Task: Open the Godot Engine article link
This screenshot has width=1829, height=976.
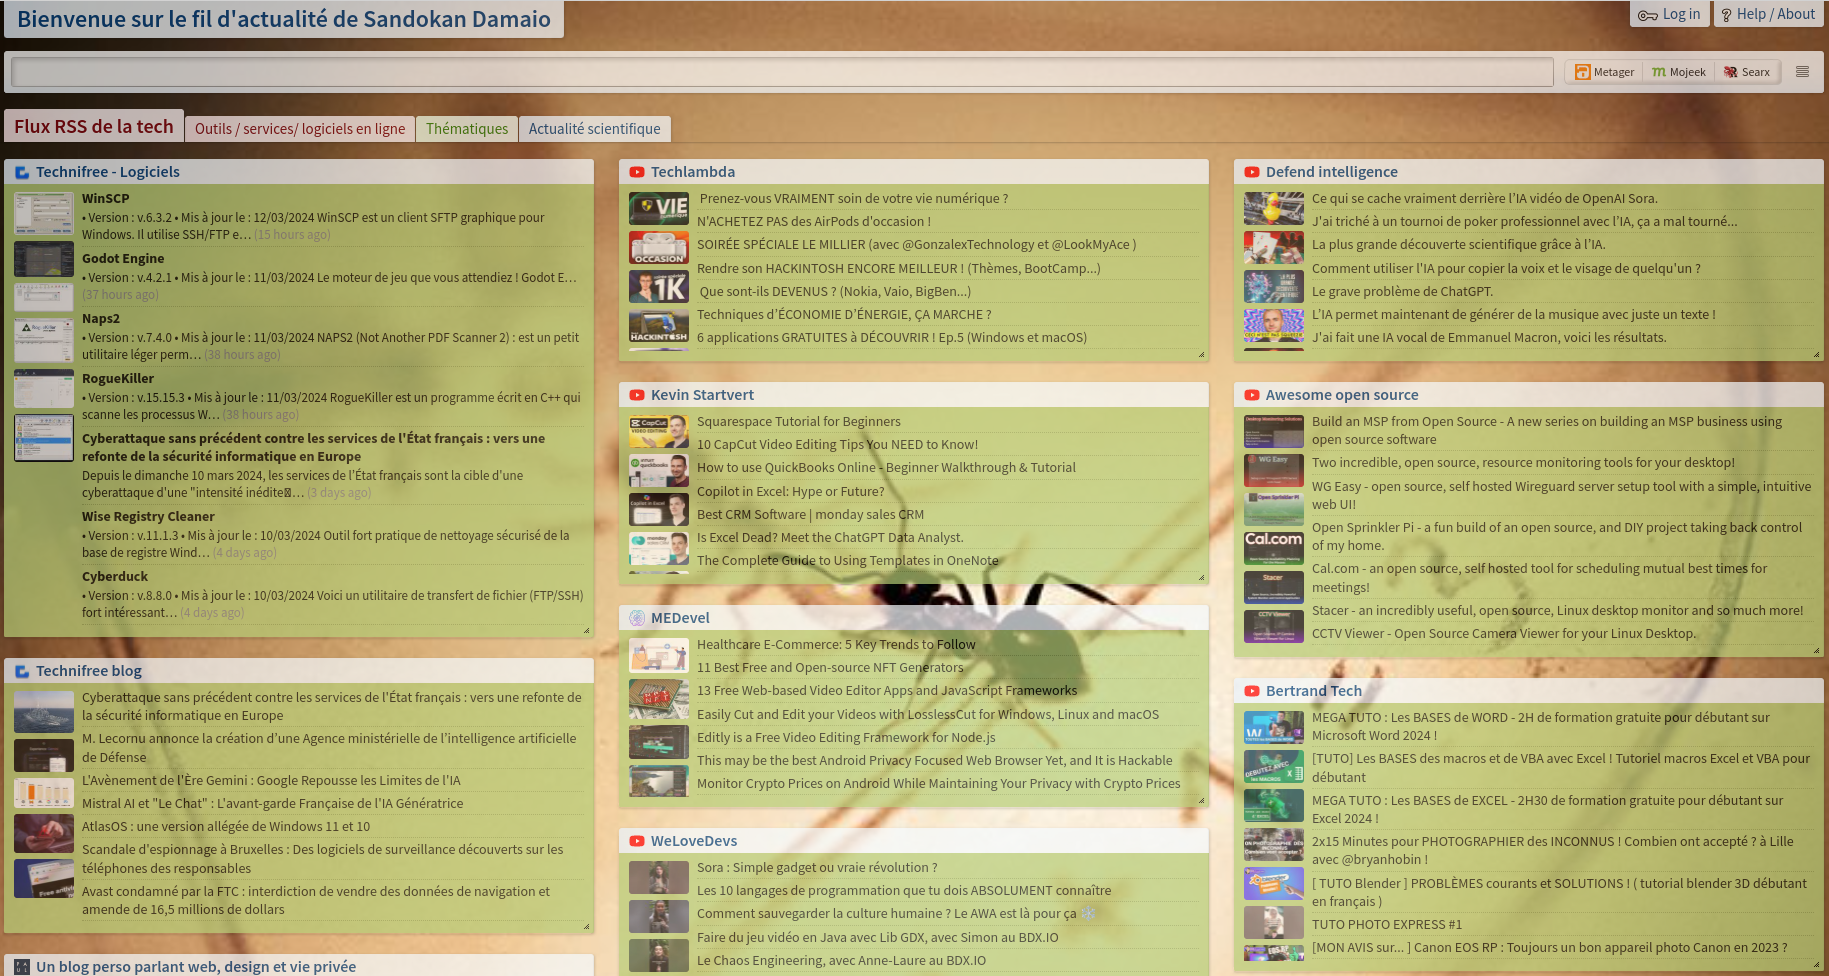Action: tap(123, 258)
